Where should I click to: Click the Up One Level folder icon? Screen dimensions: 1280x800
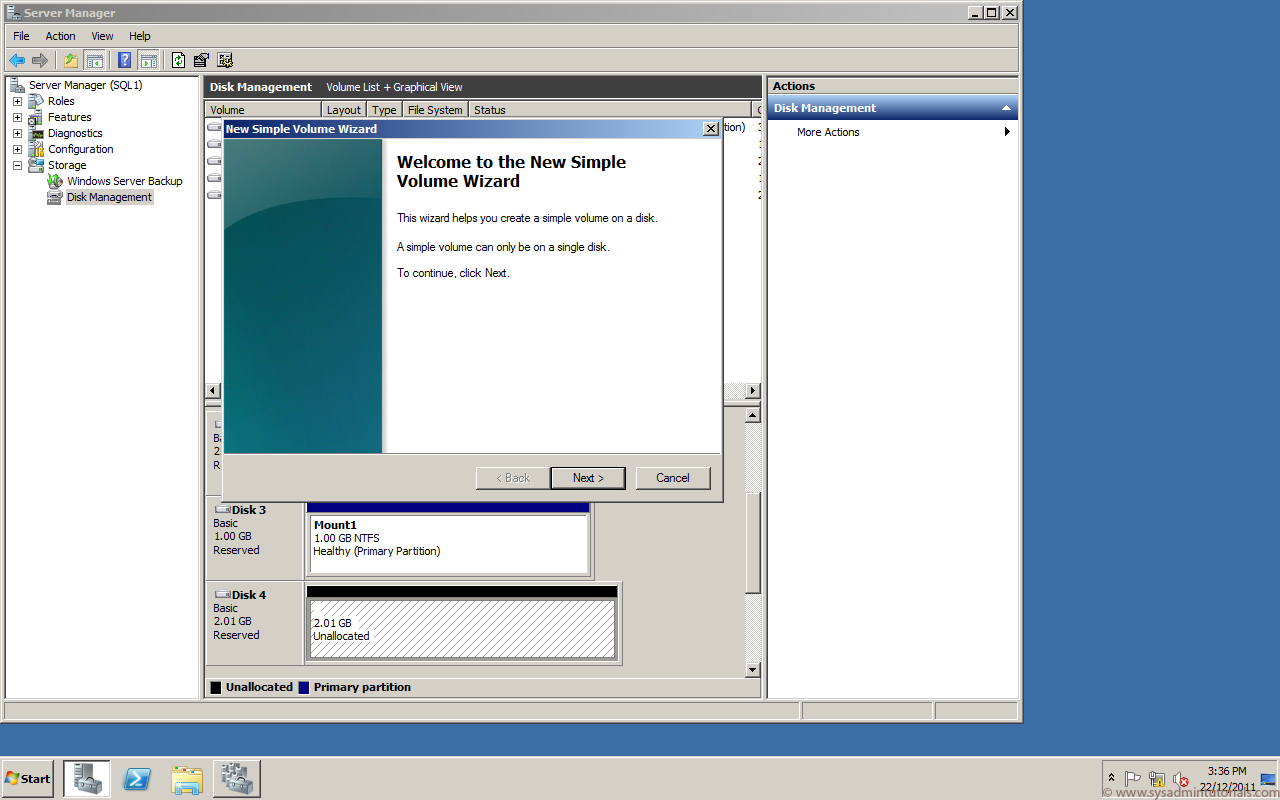71,60
